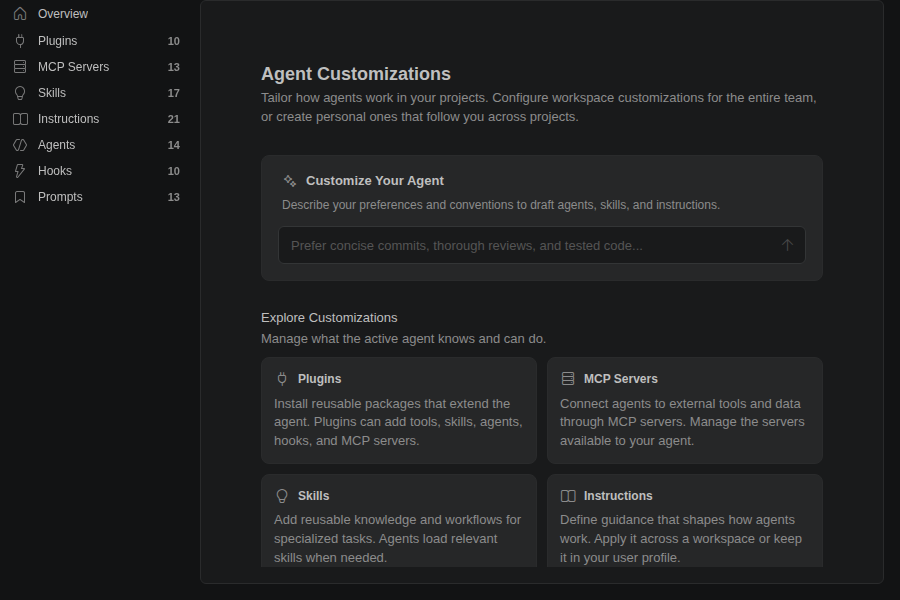Screen dimensions: 900x600
Task: Go to Hooks section in sidebar
Action: click(96, 171)
